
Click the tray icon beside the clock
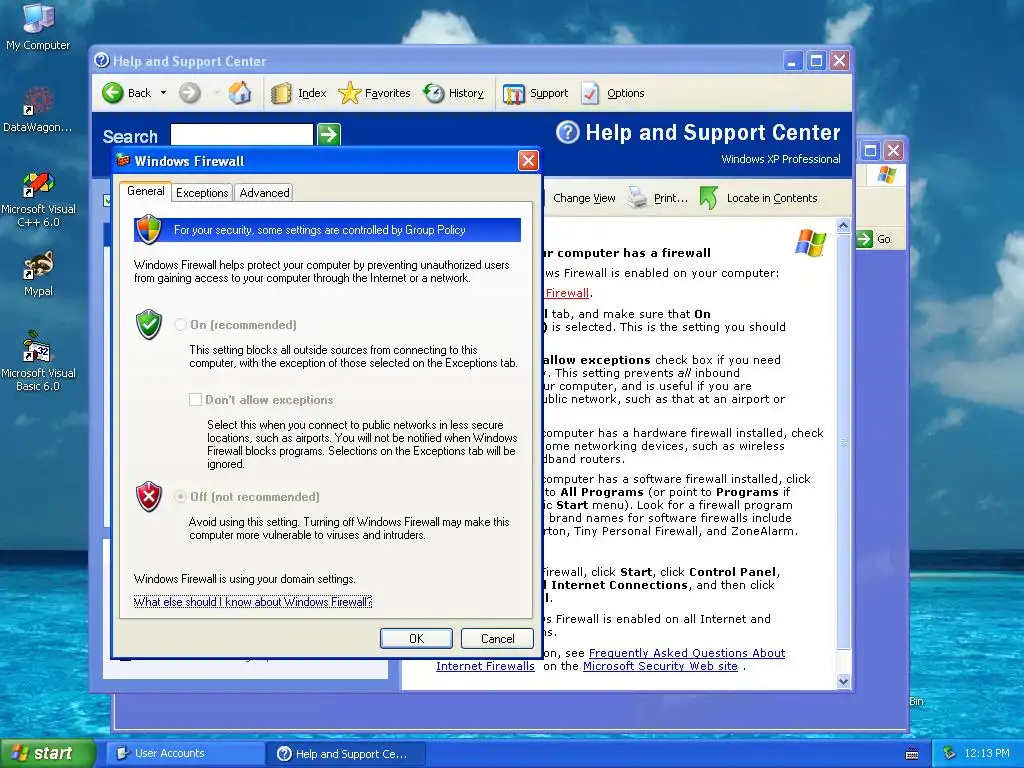pos(950,753)
